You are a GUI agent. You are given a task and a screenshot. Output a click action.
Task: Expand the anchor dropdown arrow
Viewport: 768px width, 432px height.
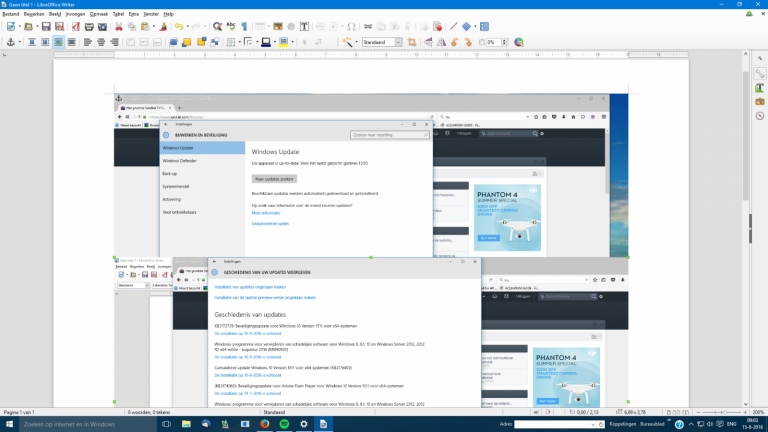[x=20, y=43]
